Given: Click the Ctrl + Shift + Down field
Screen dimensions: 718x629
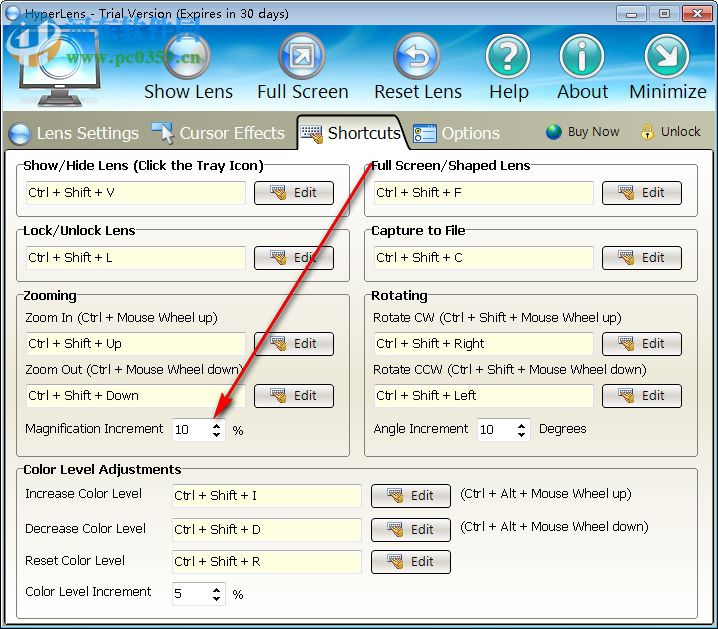Looking at the screenshot, I should point(136,396).
